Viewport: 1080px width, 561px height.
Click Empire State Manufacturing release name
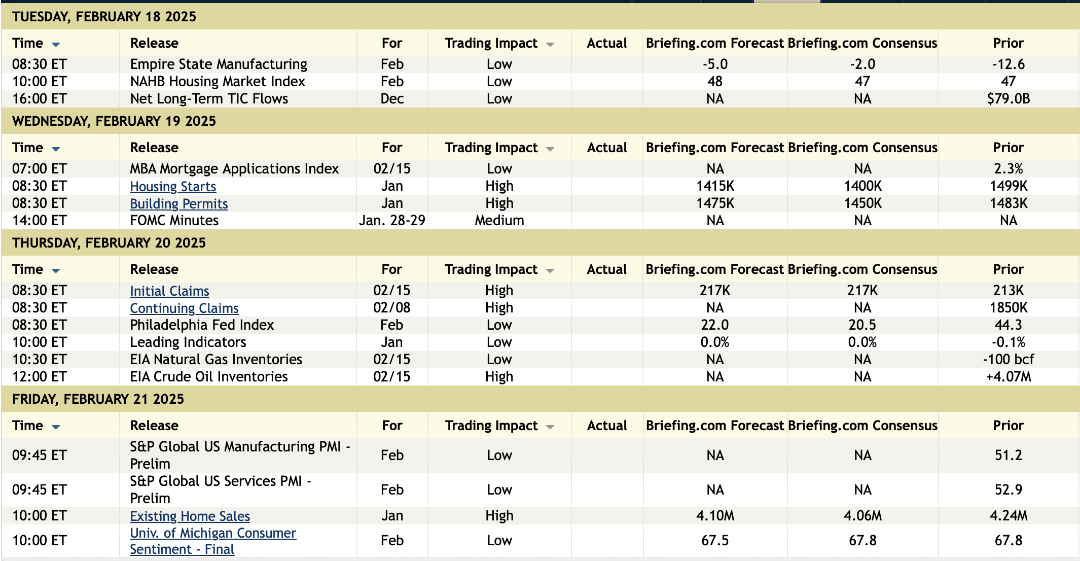tap(218, 64)
